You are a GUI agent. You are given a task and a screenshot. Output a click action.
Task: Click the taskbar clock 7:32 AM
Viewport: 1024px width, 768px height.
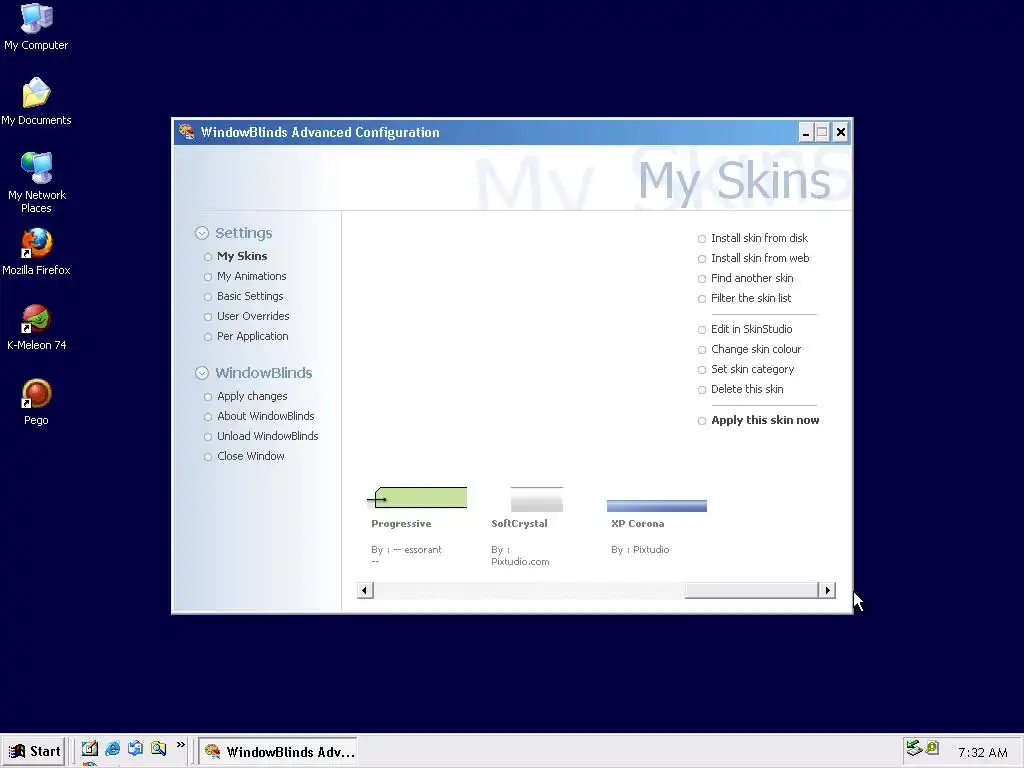point(982,752)
